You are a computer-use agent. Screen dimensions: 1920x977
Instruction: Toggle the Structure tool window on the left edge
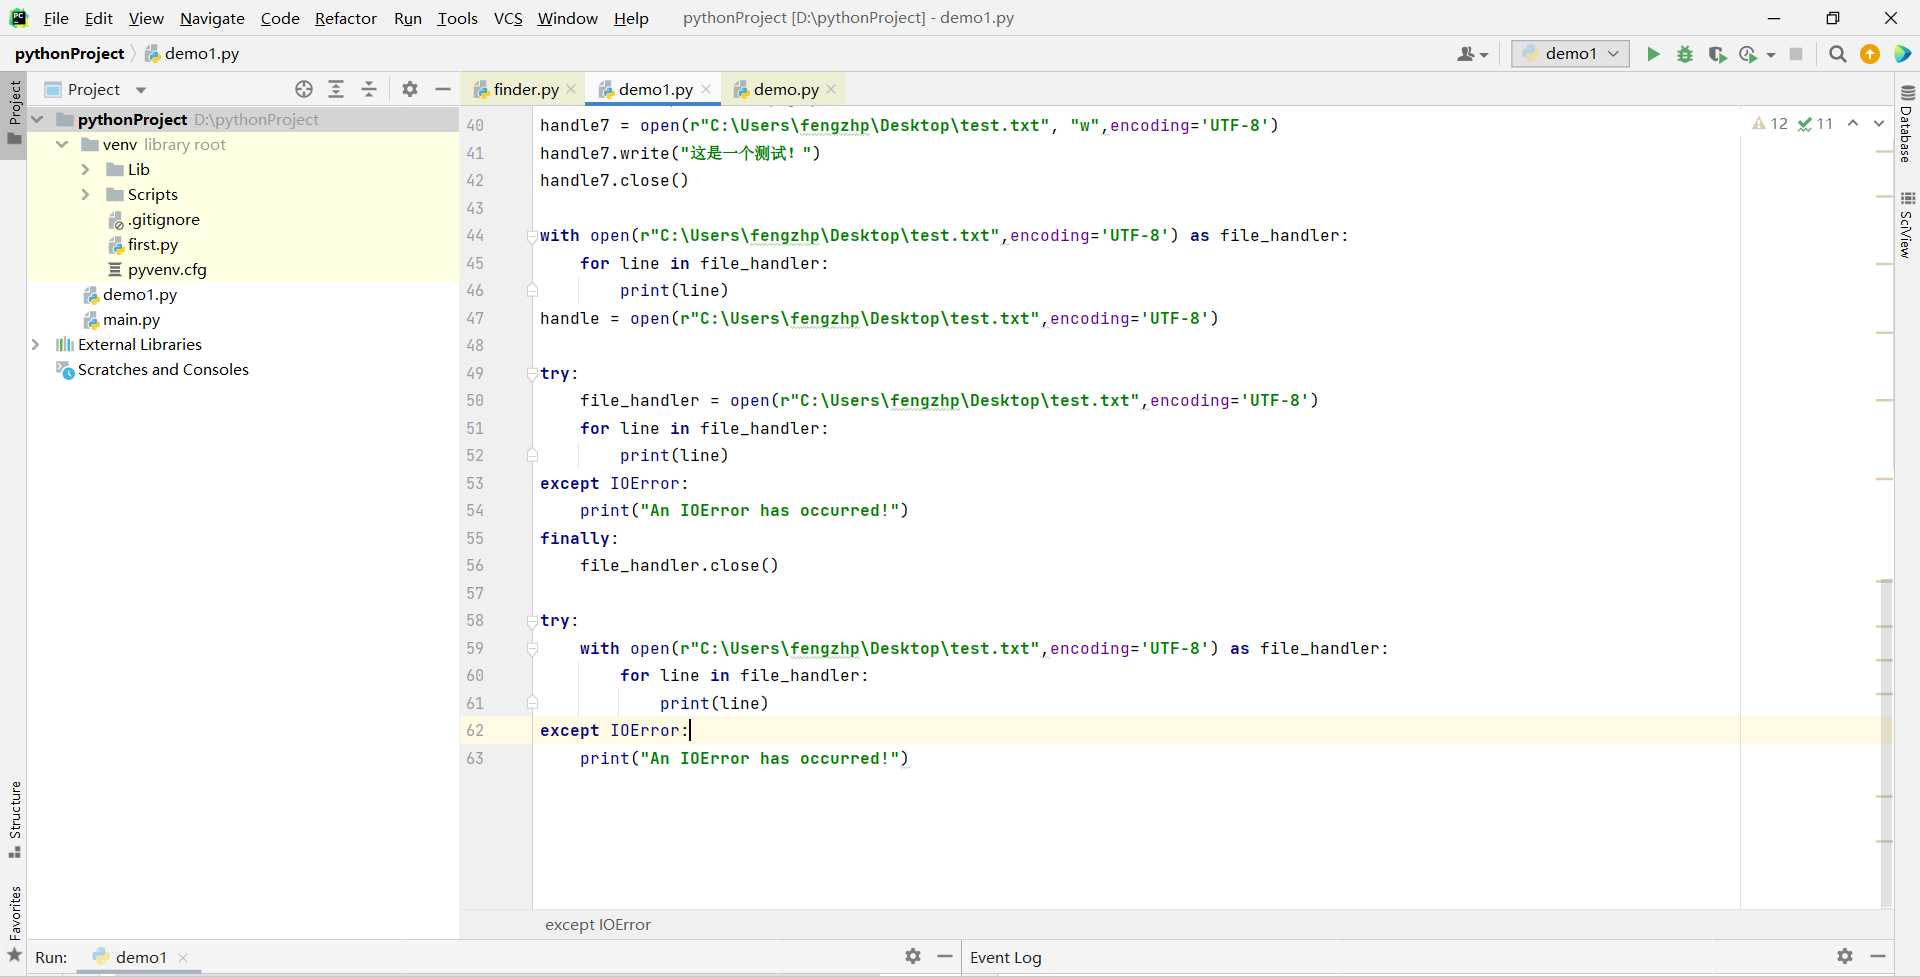tap(15, 817)
